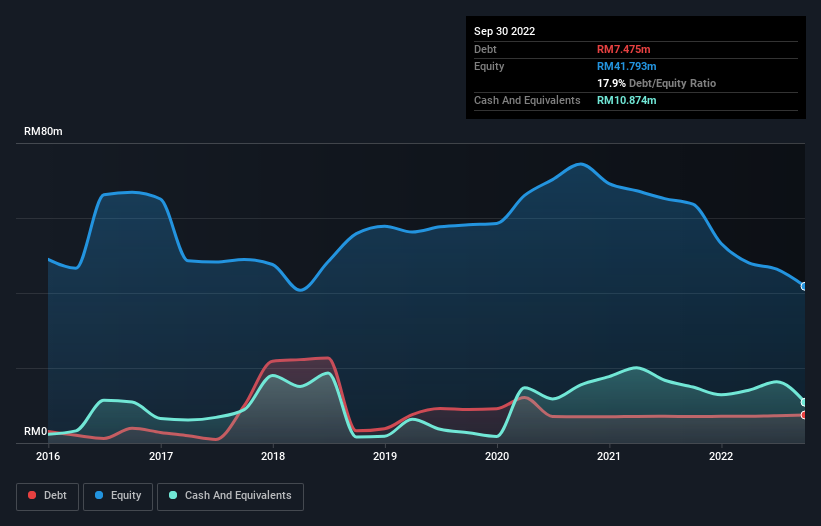Click the RM80m y-axis label
Image resolution: width=821 pixels, height=526 pixels.
pyautogui.click(x=43, y=131)
